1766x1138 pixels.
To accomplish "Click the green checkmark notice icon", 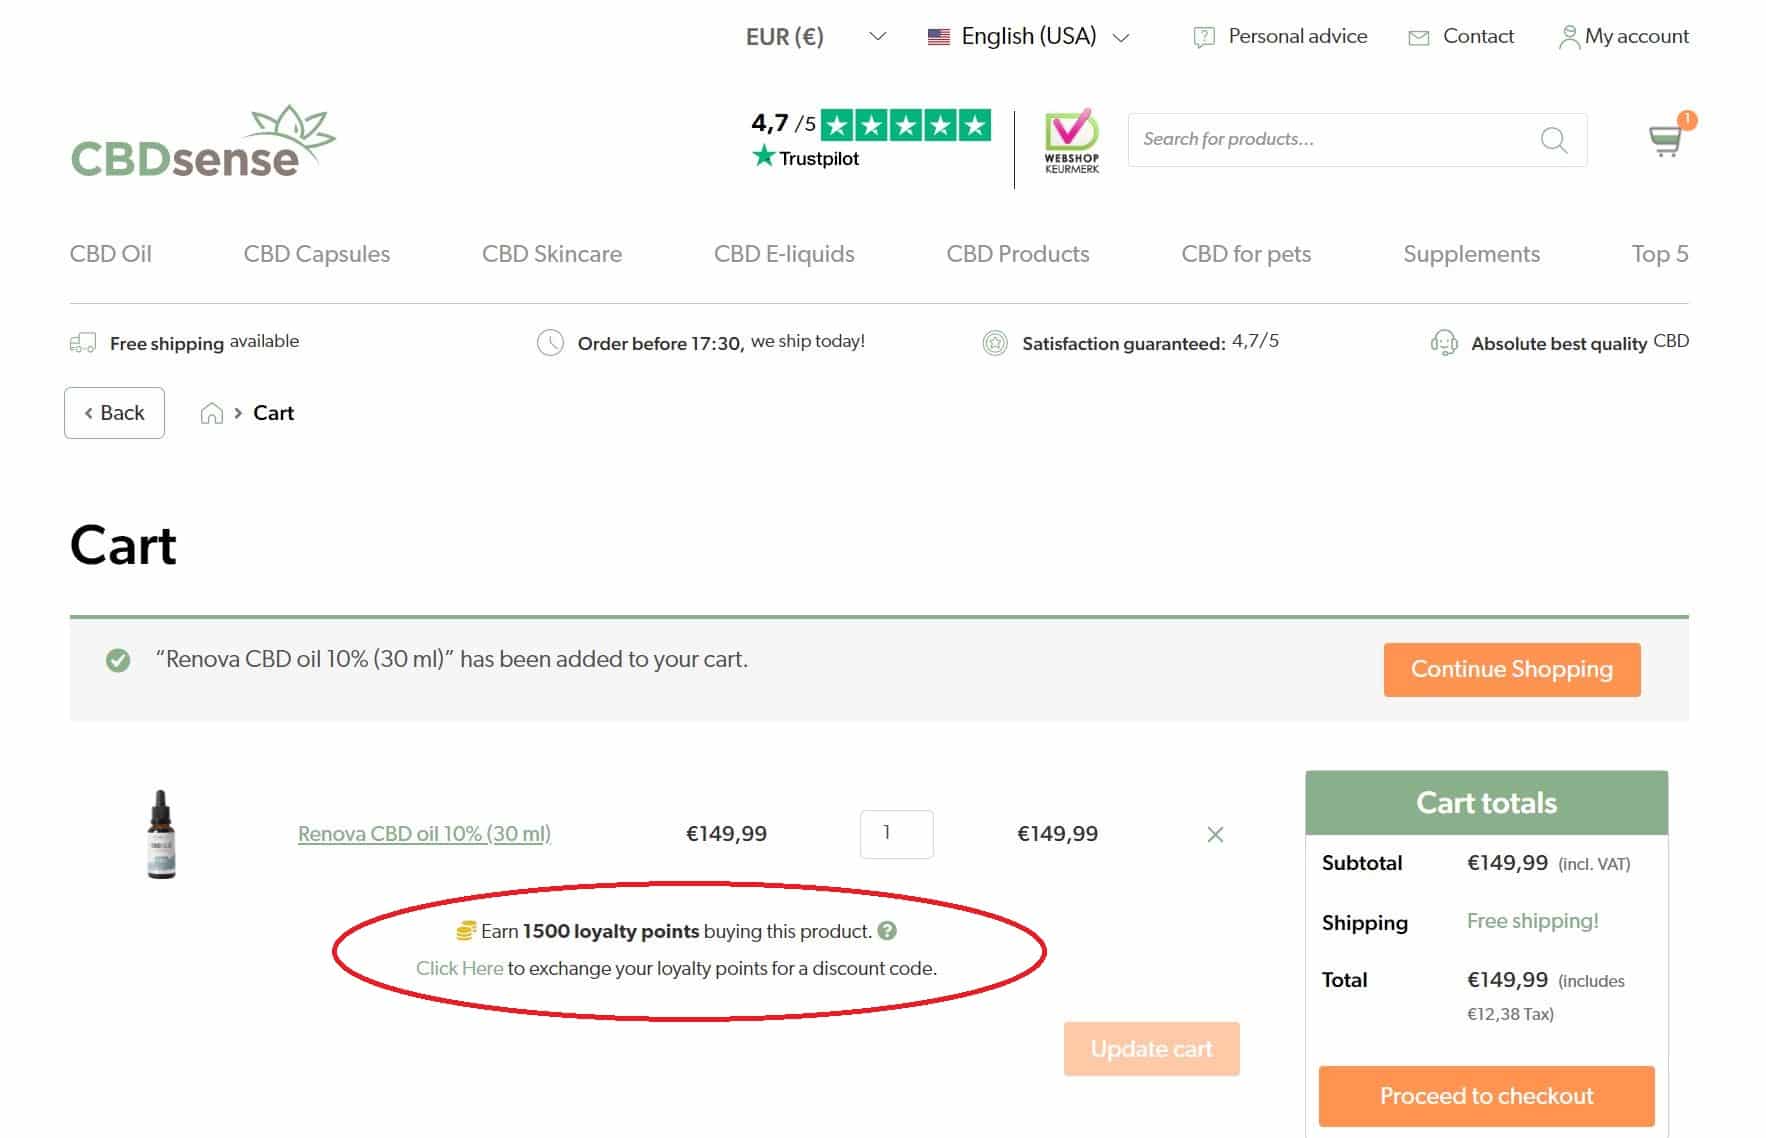I will [x=118, y=660].
